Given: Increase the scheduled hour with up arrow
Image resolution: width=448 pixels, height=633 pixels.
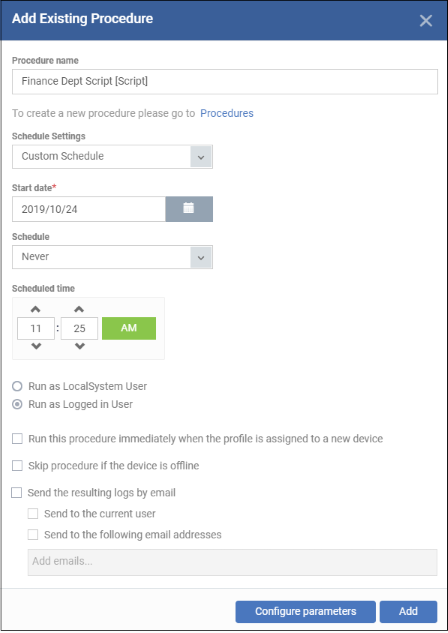Looking at the screenshot, I should 36,309.
